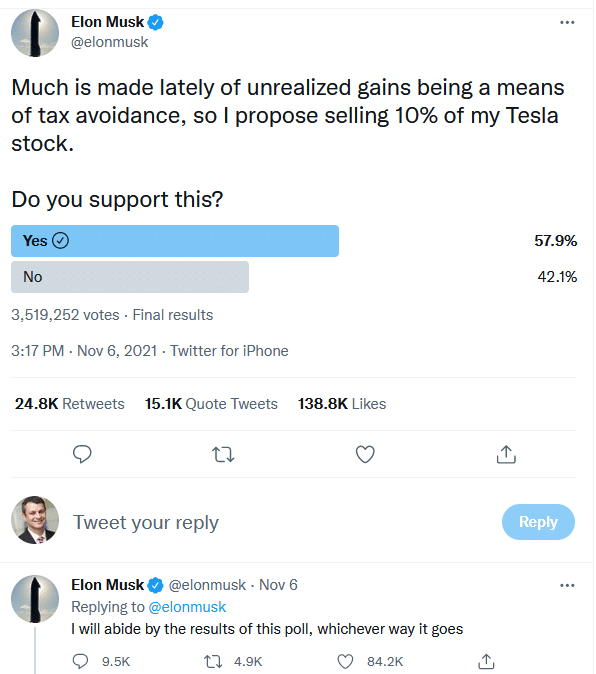596x674 pixels.
Task: Click the blue Reply button
Action: pos(538,522)
